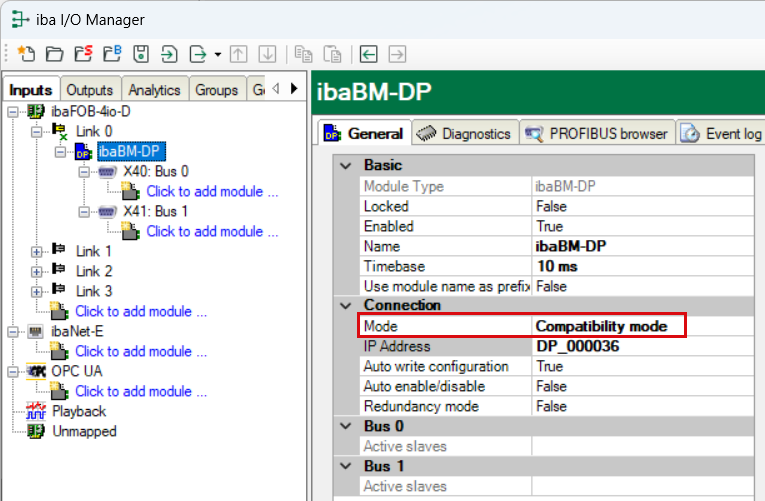The height and width of the screenshot is (501, 765).
Task: Open the PROFIBUS browser tab
Action: point(597,133)
